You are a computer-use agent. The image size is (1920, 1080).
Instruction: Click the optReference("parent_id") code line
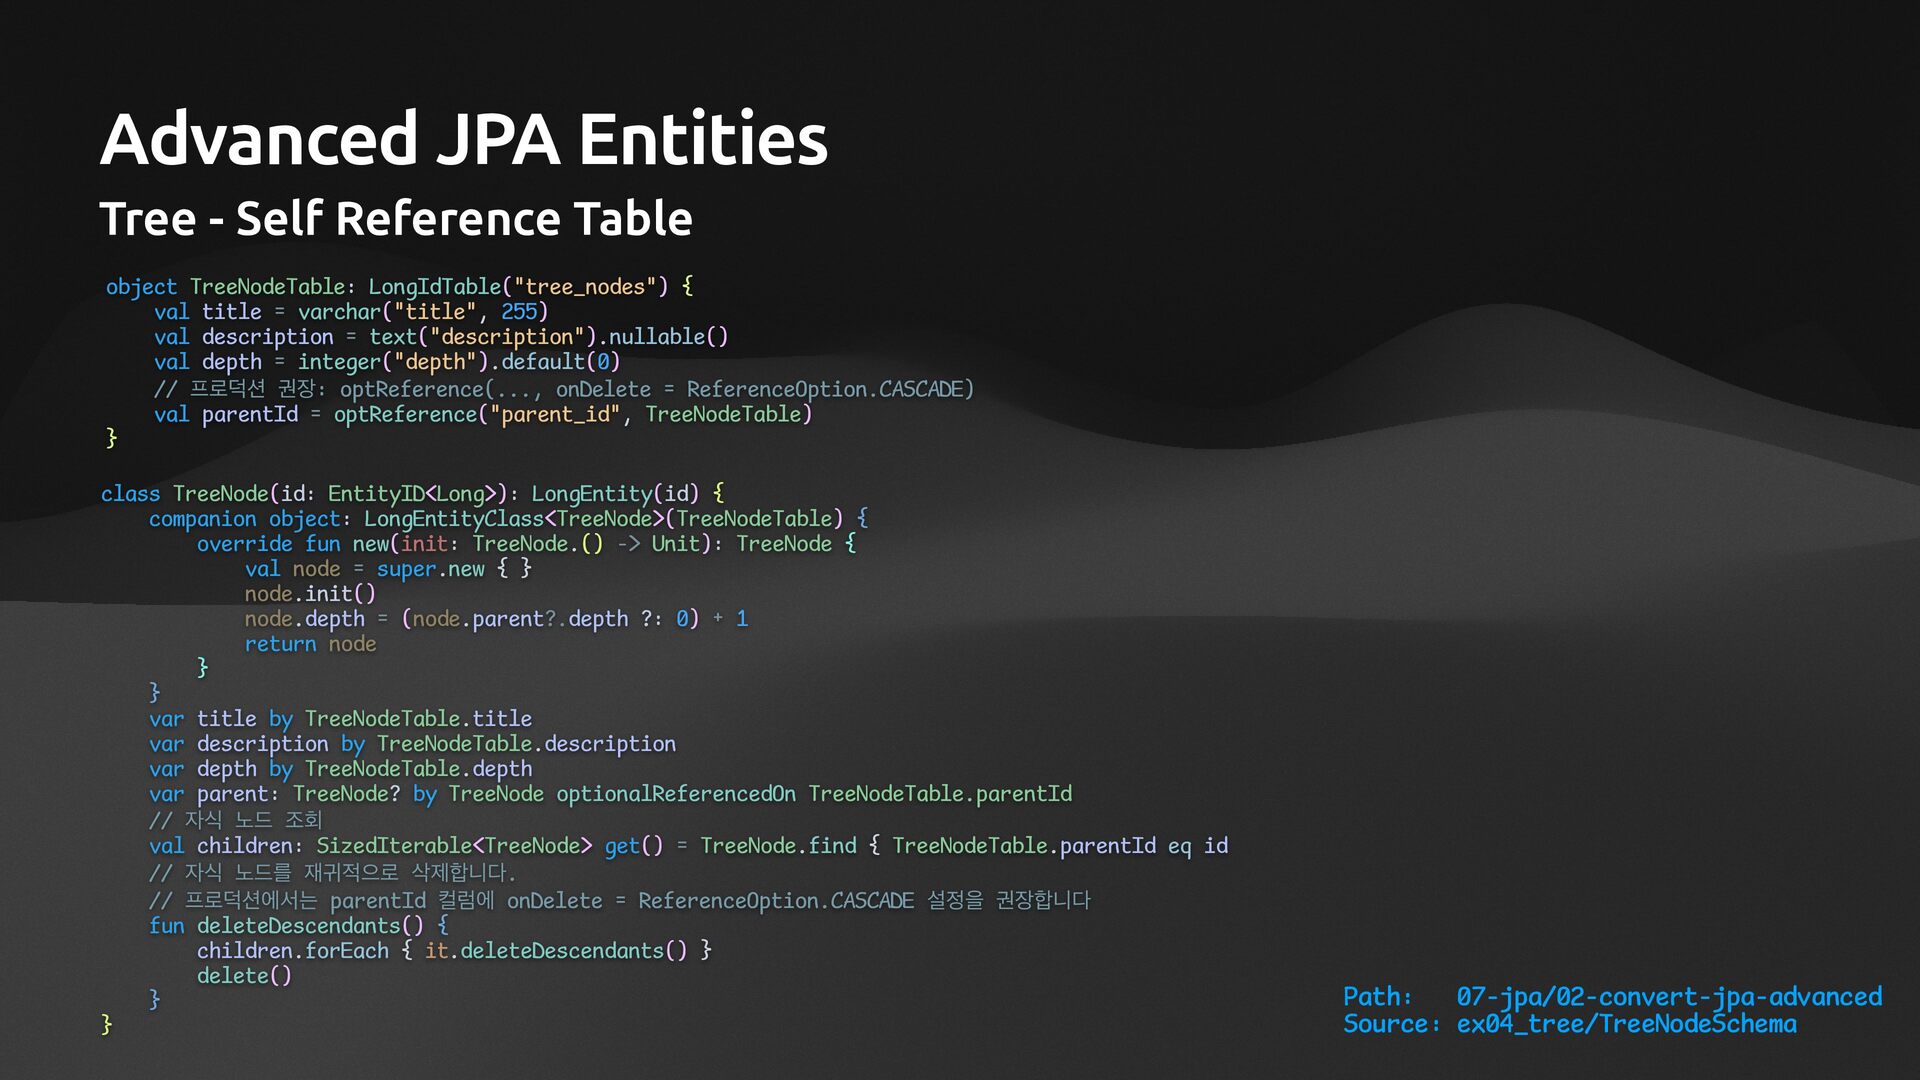pyautogui.click(x=483, y=414)
